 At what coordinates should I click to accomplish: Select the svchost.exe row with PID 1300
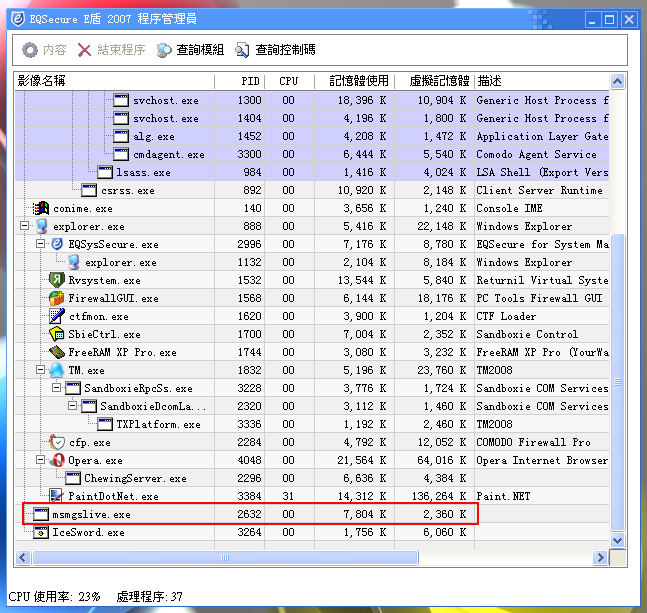tap(312, 100)
